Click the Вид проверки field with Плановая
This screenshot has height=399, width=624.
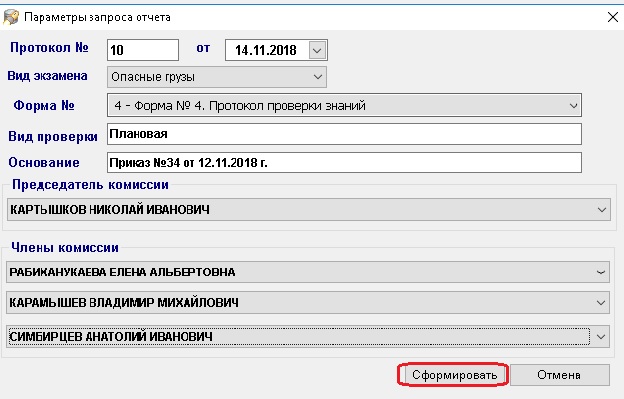pos(344,134)
